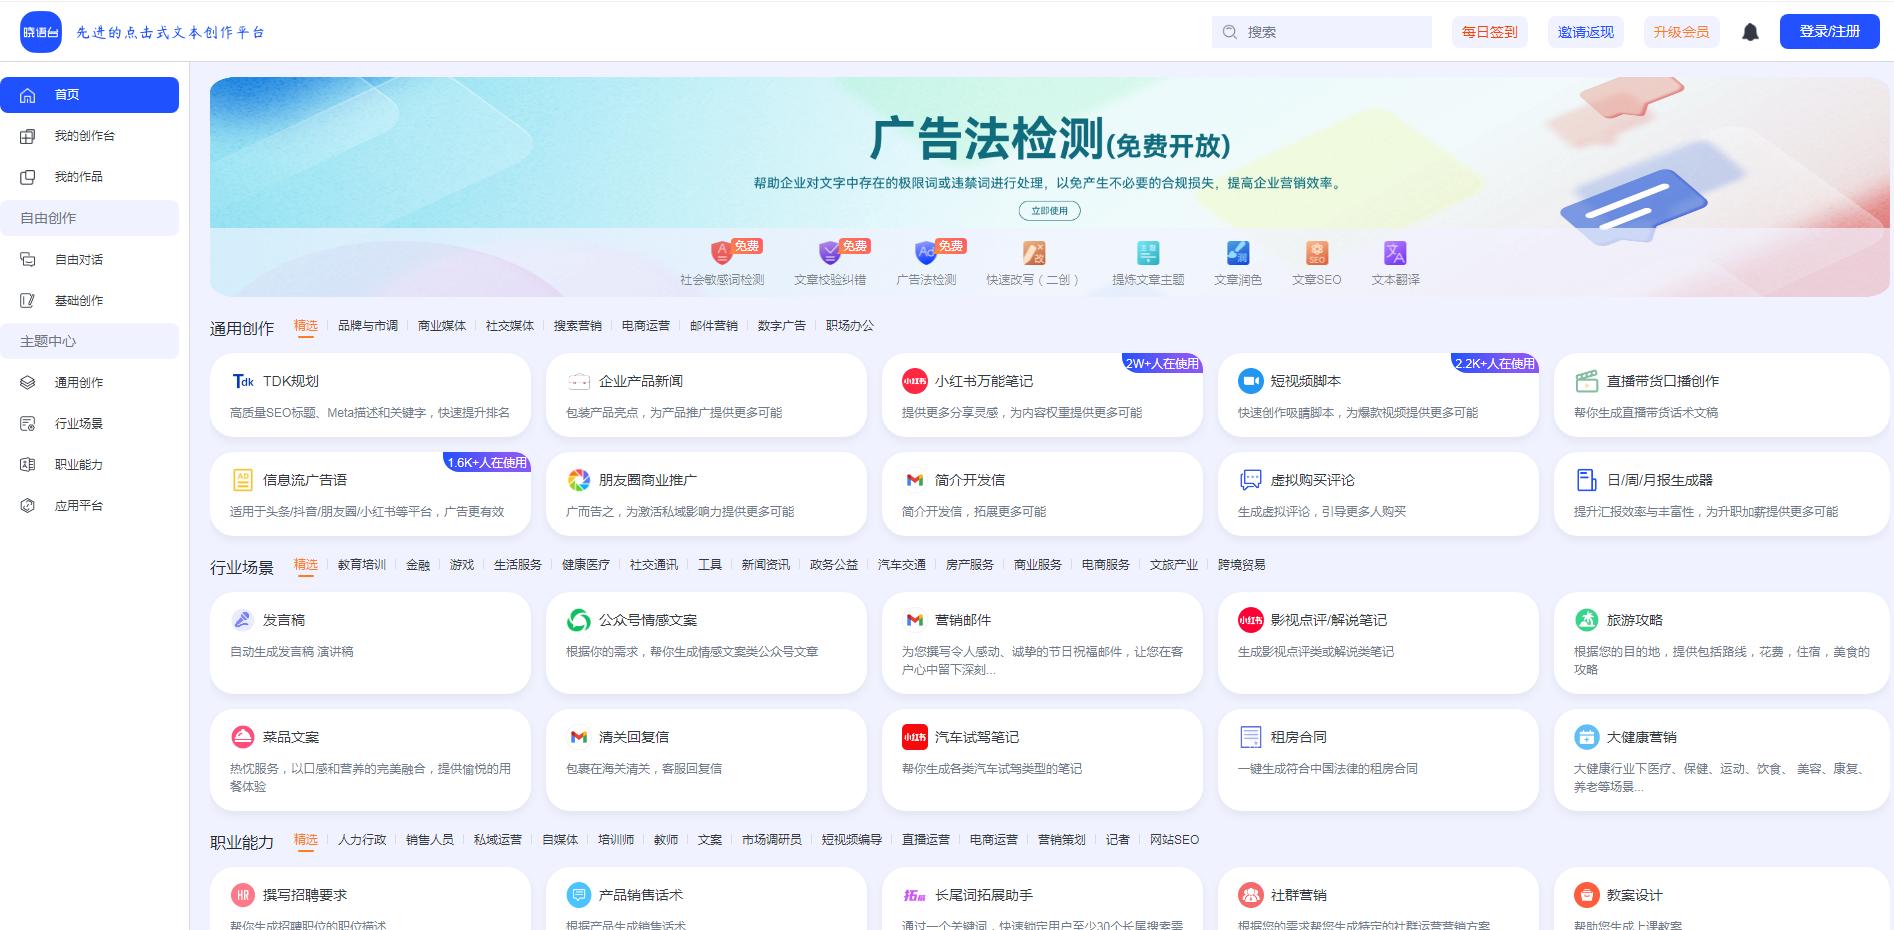Click the 通用创作 sidebar icon
Screen dimensions: 1894x930
click(28, 383)
